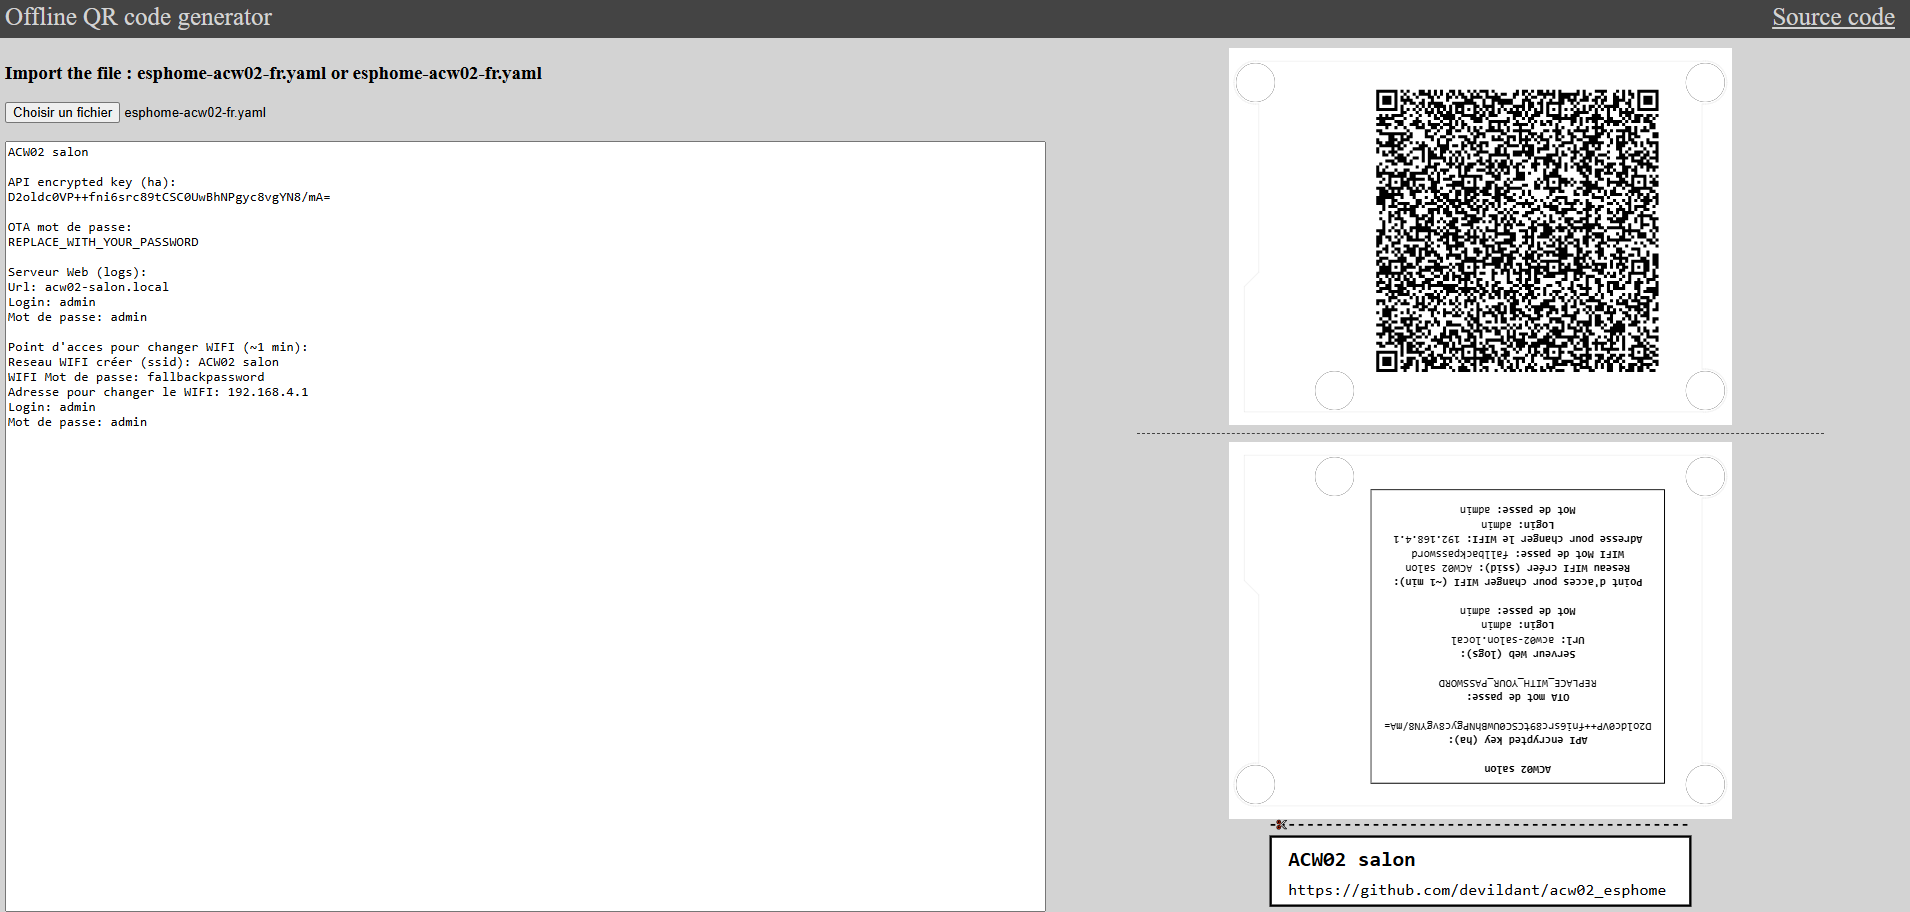The width and height of the screenshot is (1910, 912).
Task: Click the scissors icon on the cut line
Action: click(1280, 825)
